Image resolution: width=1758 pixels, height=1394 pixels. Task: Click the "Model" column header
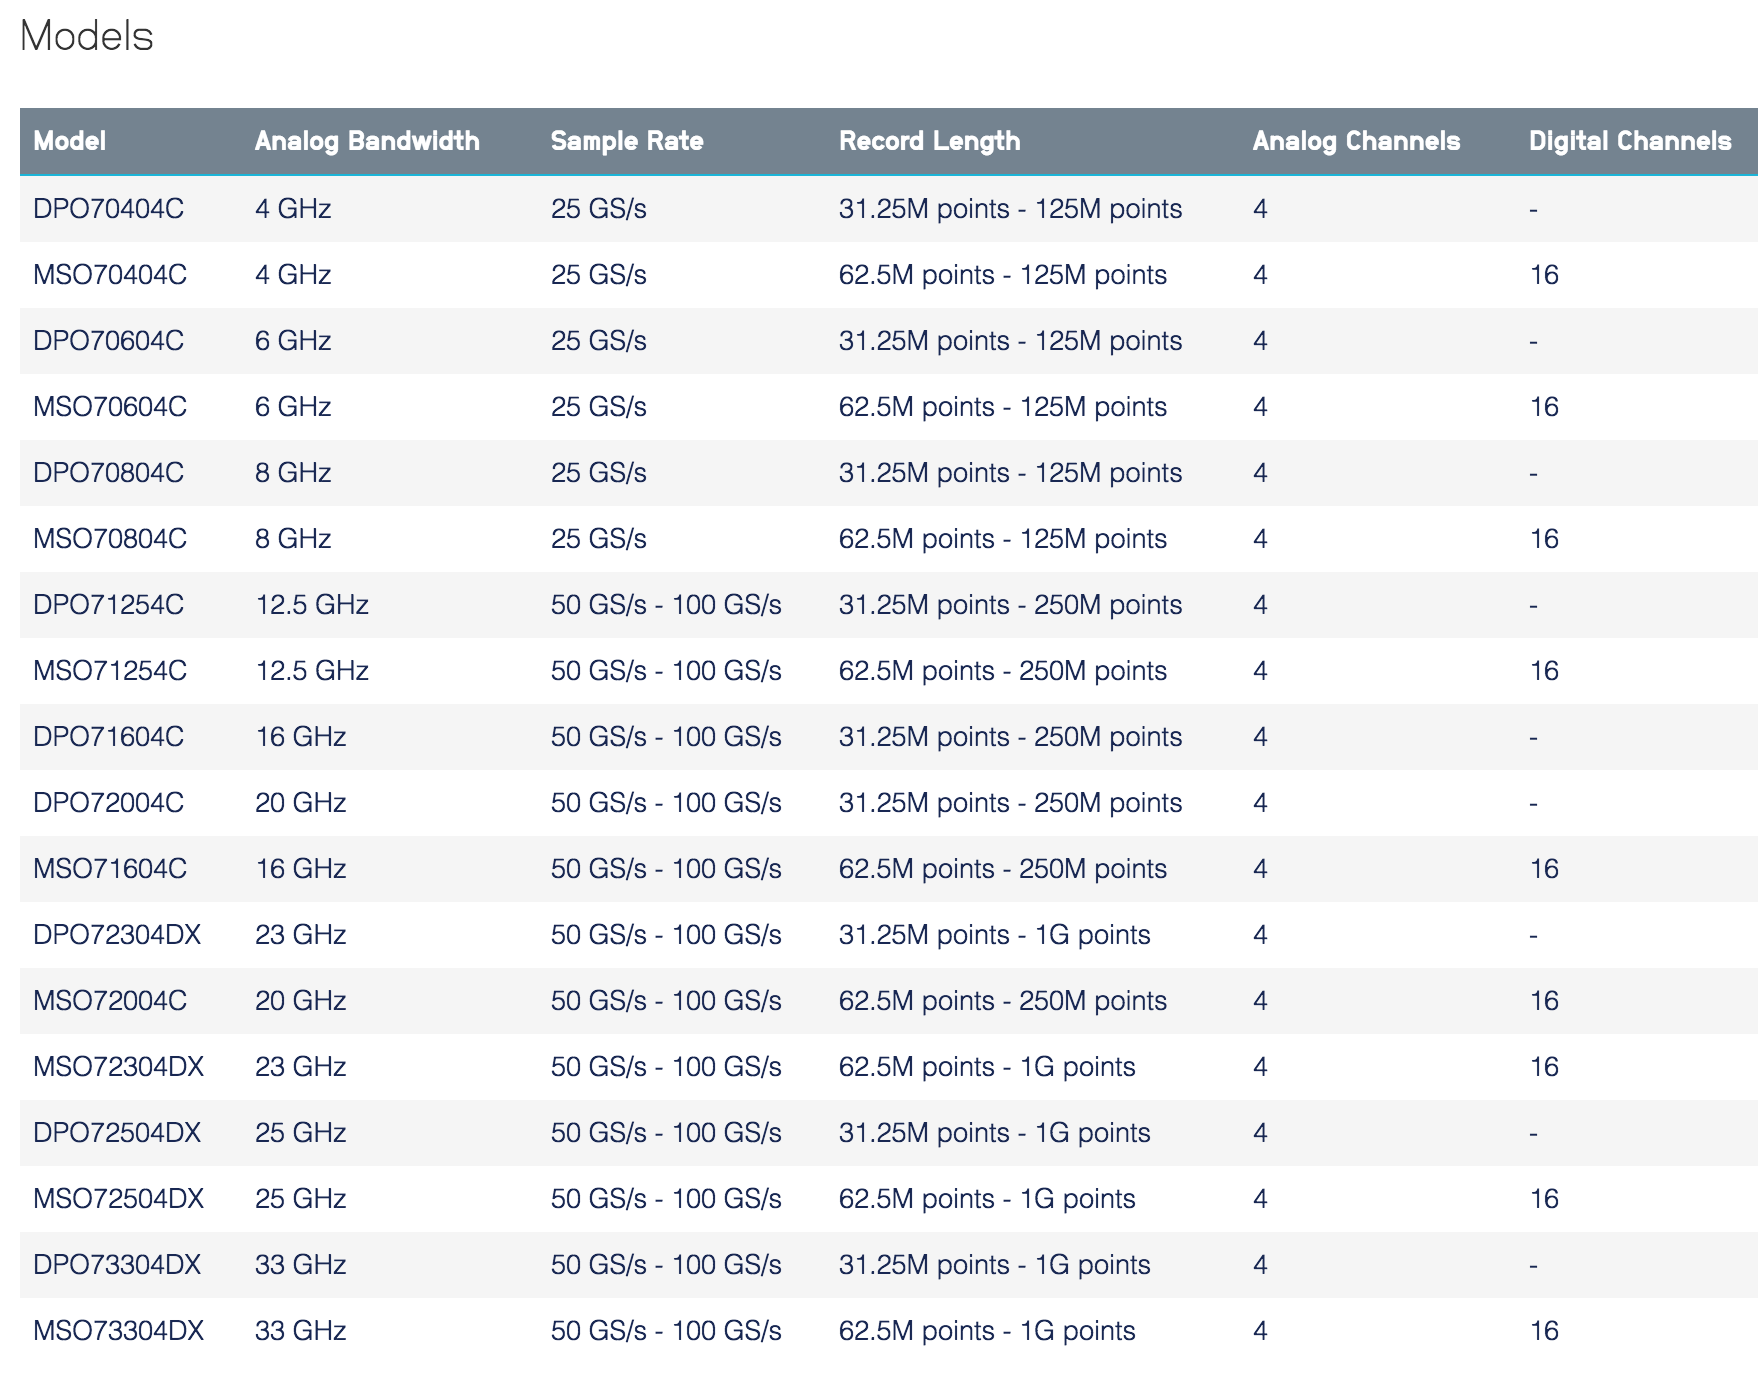coord(70,141)
